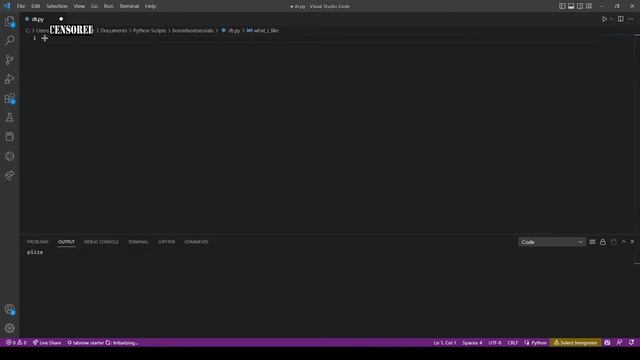Click the Ln 1, Col 1 position indicator

[x=444, y=342]
